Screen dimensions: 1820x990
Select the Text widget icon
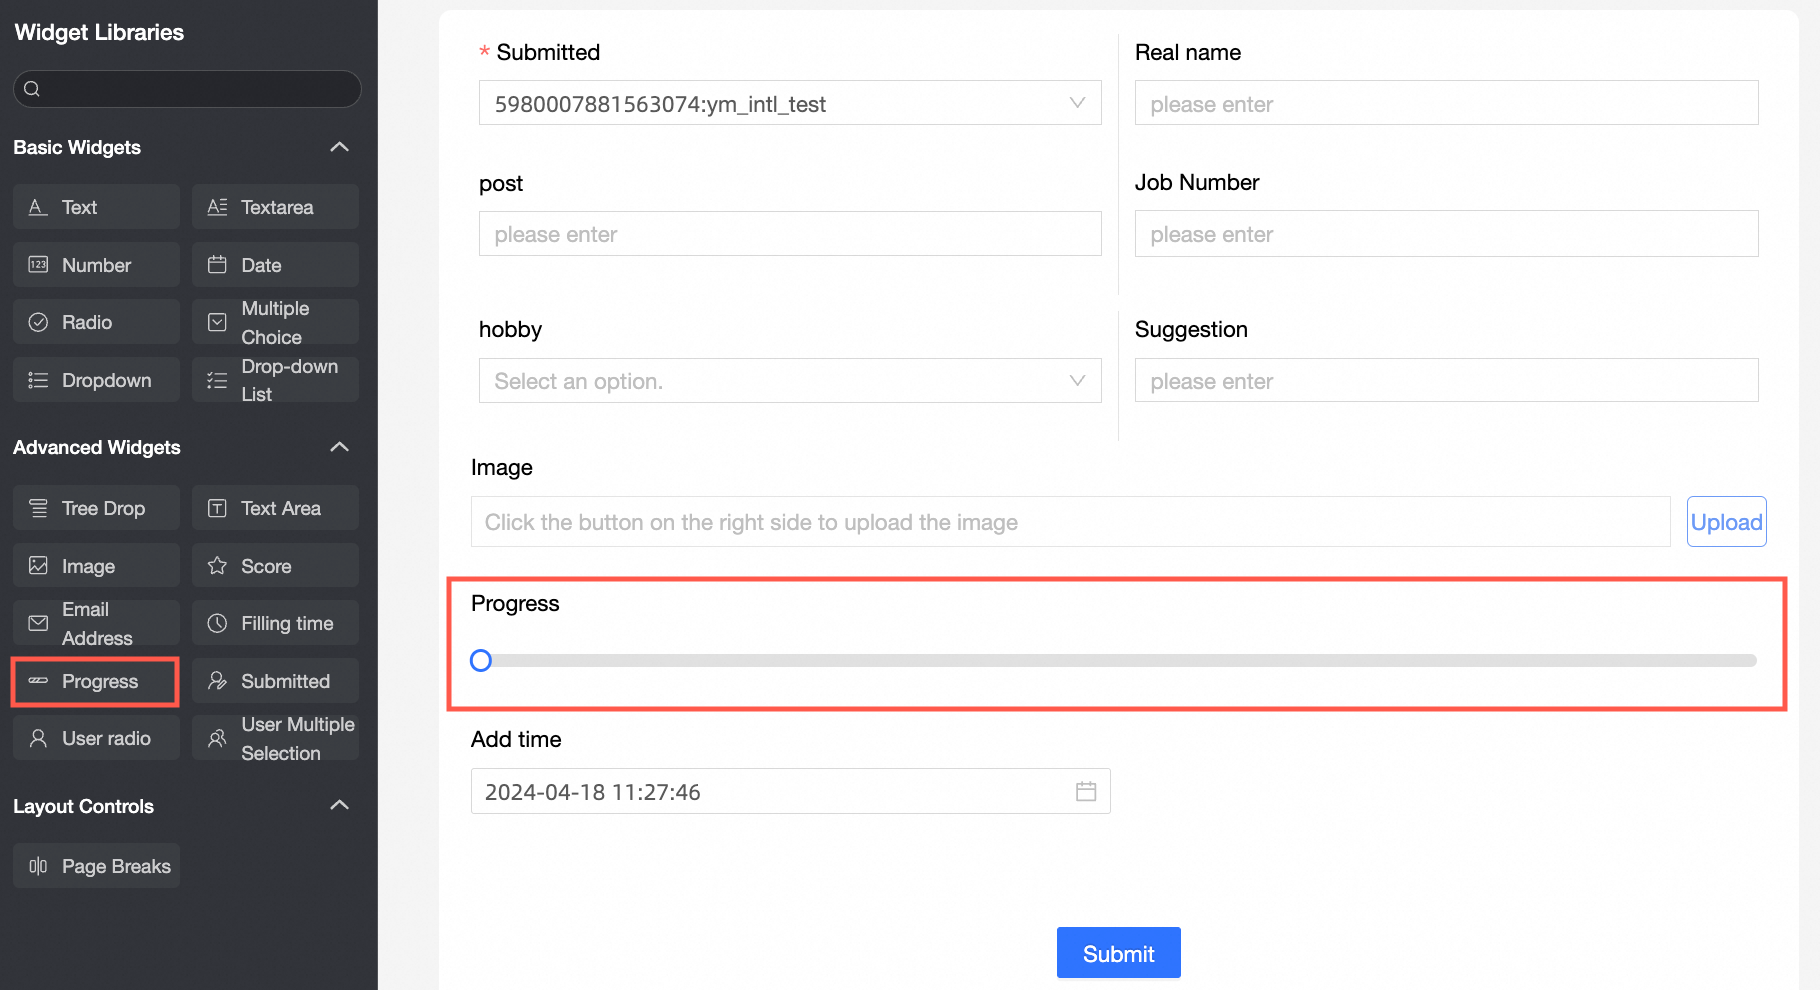click(38, 207)
